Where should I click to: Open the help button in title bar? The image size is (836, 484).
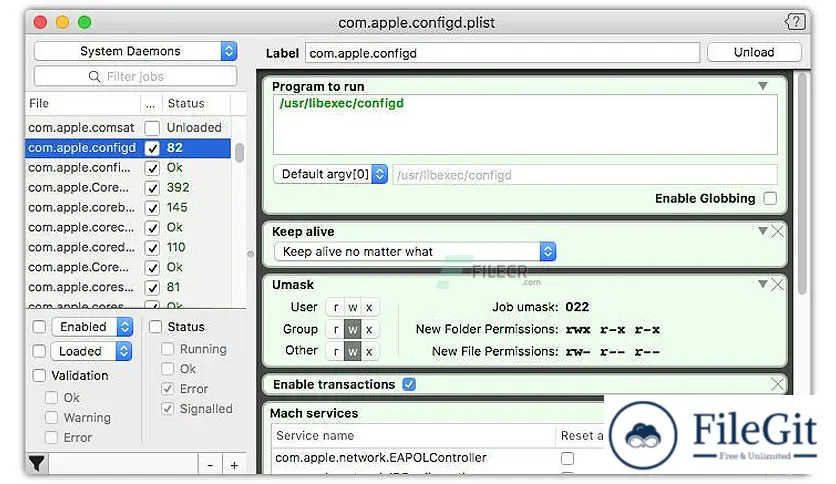click(795, 22)
